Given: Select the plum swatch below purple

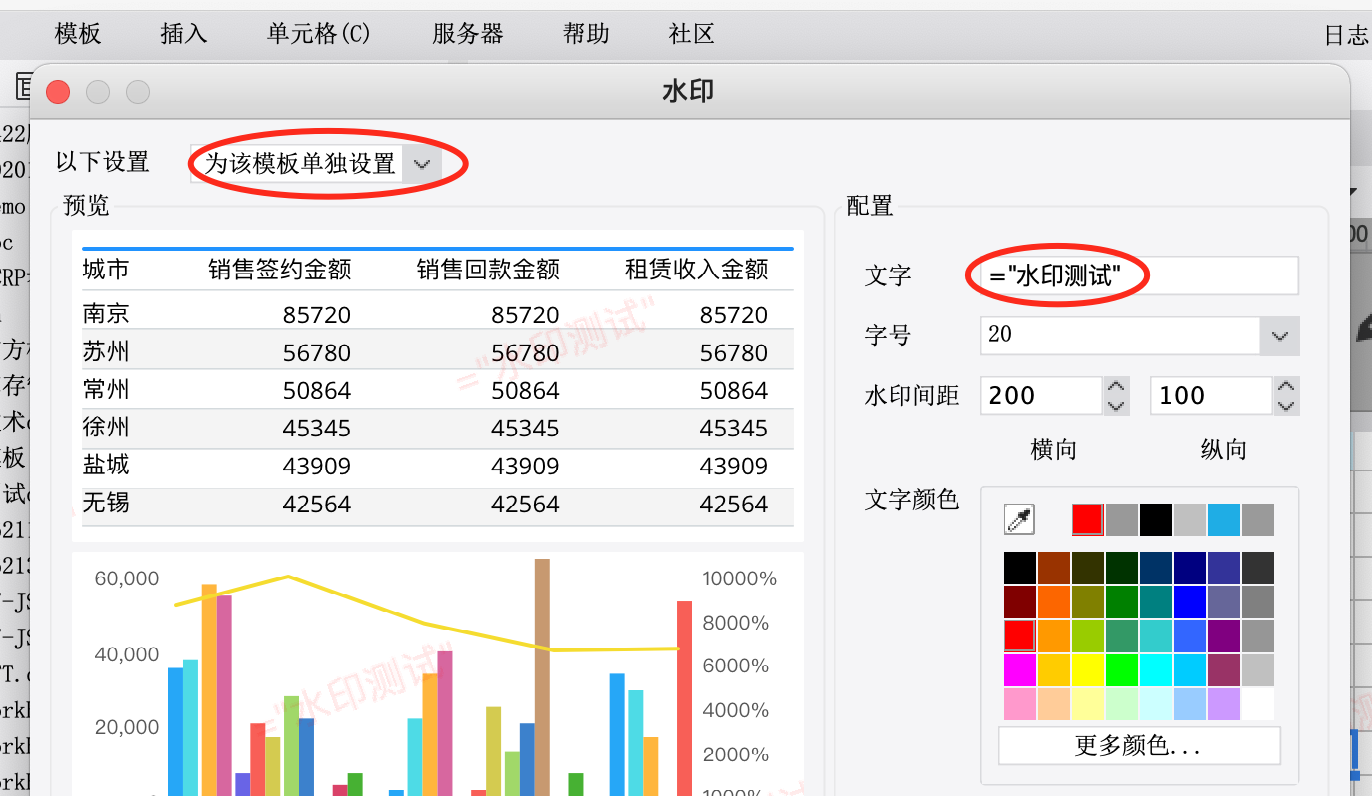Looking at the screenshot, I should 1224,670.
